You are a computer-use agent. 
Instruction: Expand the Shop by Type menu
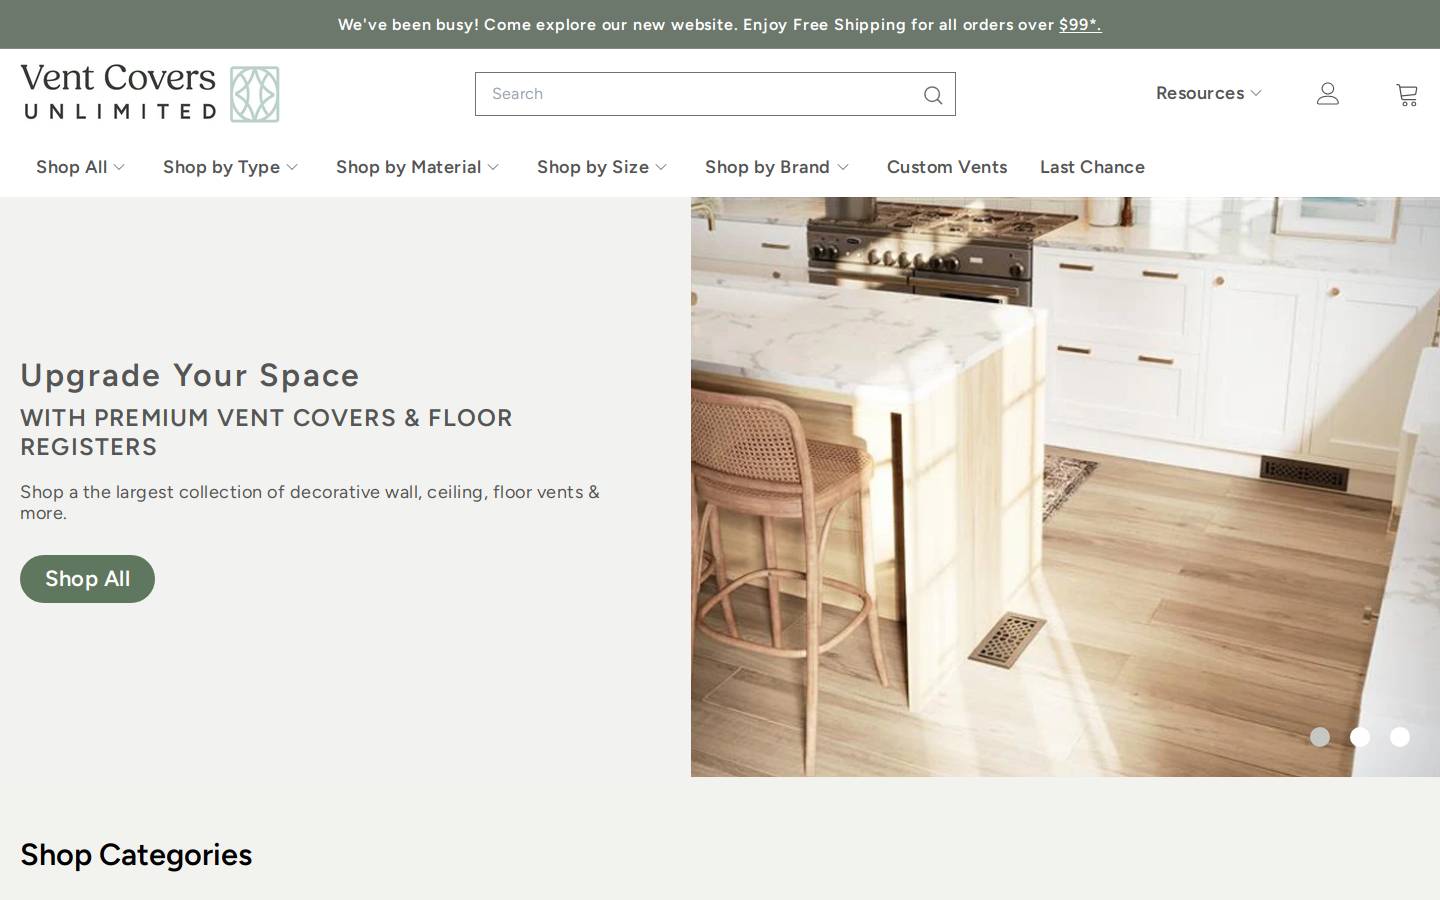pyautogui.click(x=230, y=167)
